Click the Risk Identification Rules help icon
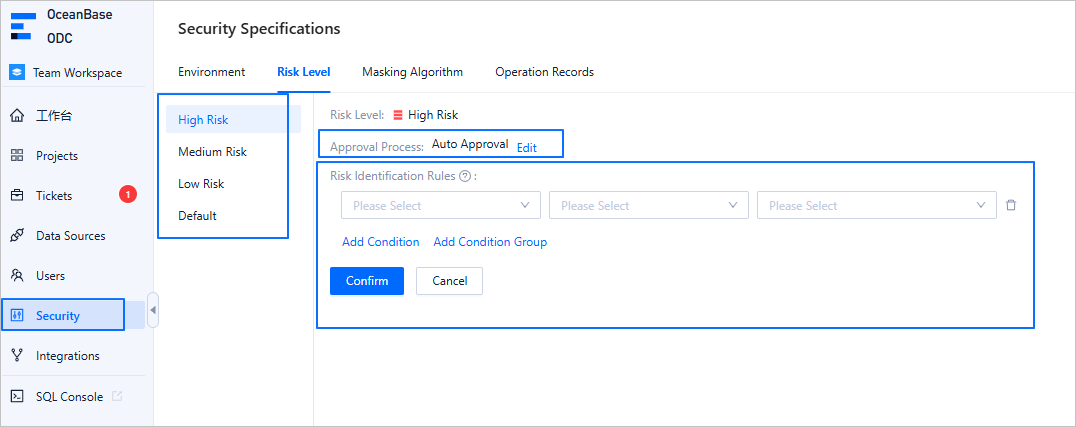 [x=464, y=176]
